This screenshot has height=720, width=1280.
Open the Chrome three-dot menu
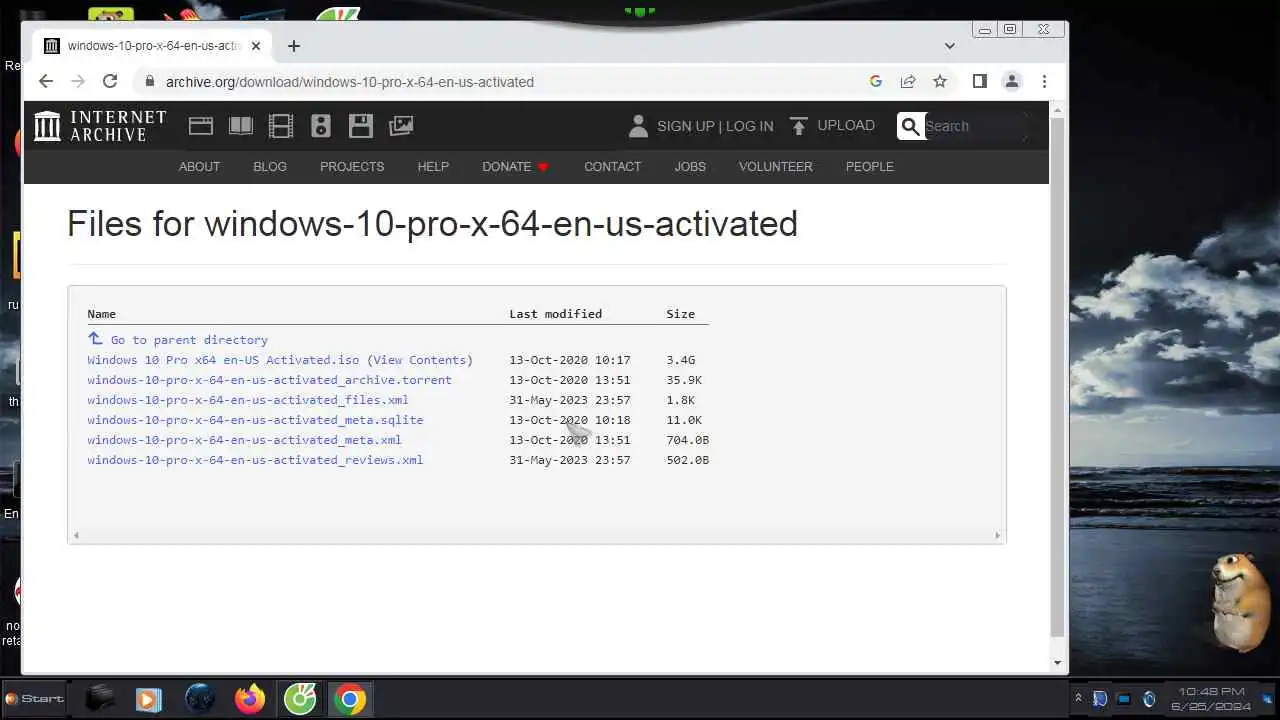1044,82
